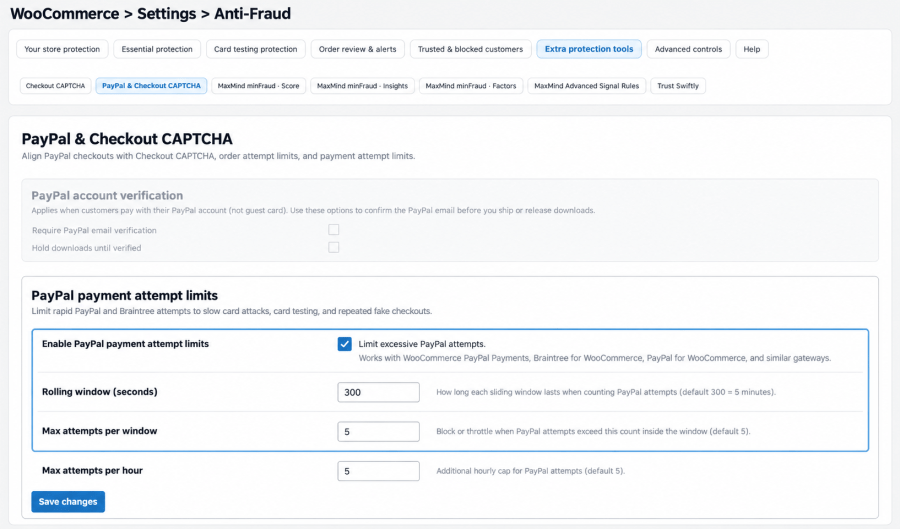Viewport: 900px width, 529px height.
Task: Click the 'Additional hourly cap for PayPal attempts' hint
Action: (530, 471)
